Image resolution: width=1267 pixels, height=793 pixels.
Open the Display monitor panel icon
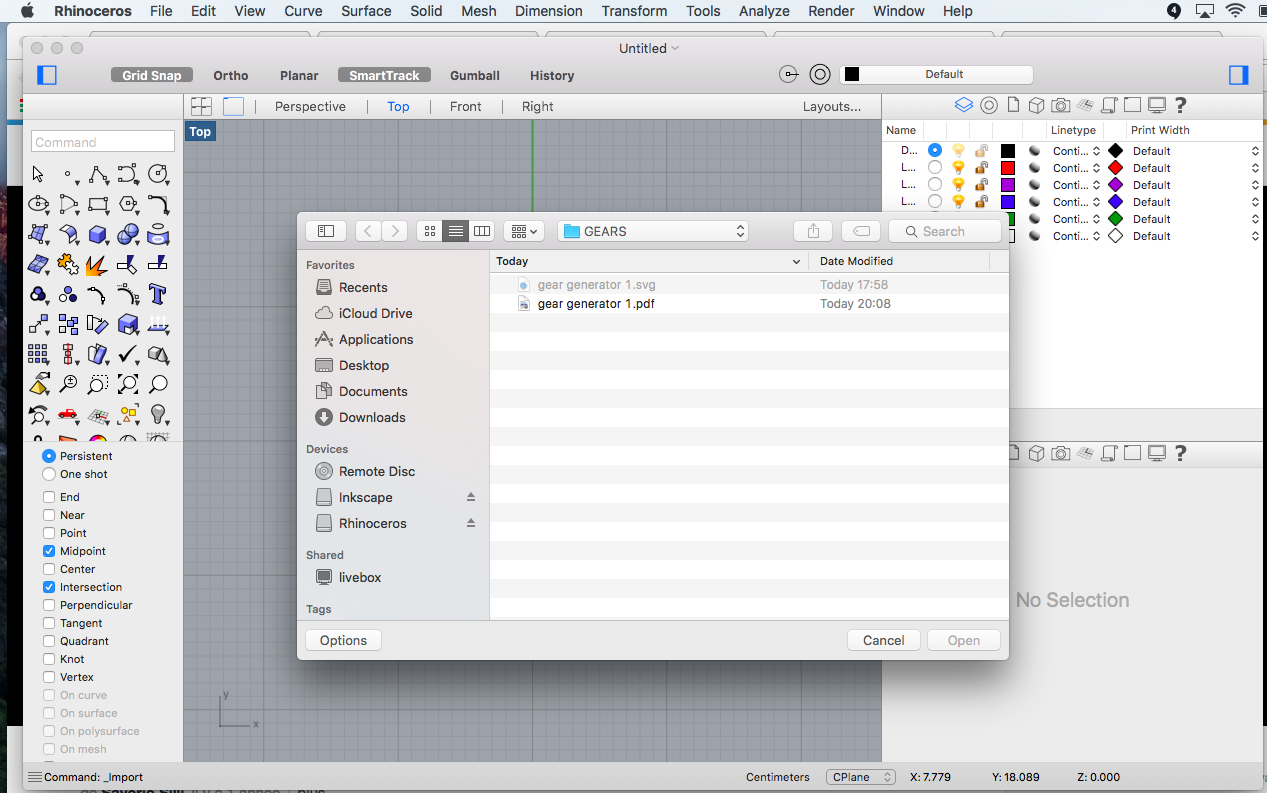1157,105
